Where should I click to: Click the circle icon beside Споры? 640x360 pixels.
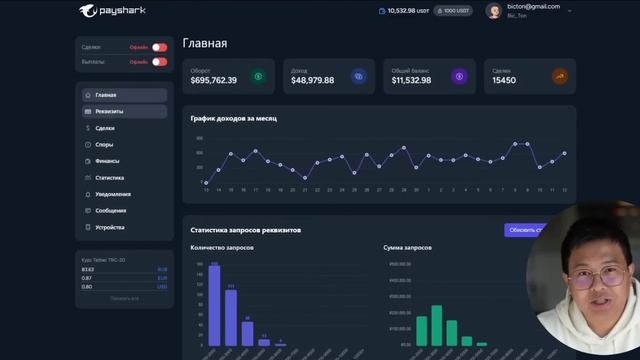(x=88, y=144)
